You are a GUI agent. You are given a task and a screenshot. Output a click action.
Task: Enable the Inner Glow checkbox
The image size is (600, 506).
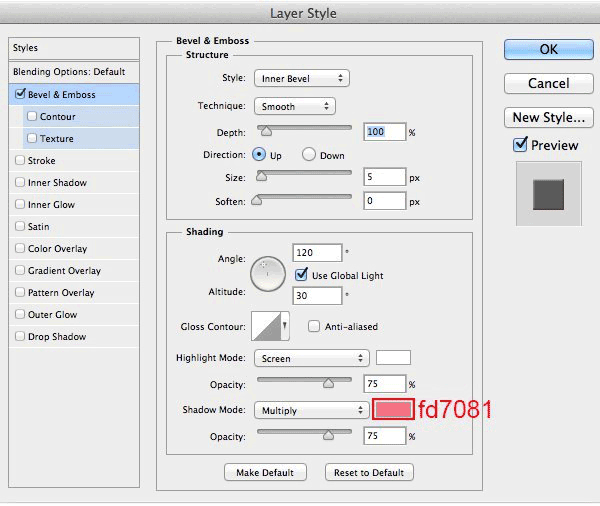[20, 204]
